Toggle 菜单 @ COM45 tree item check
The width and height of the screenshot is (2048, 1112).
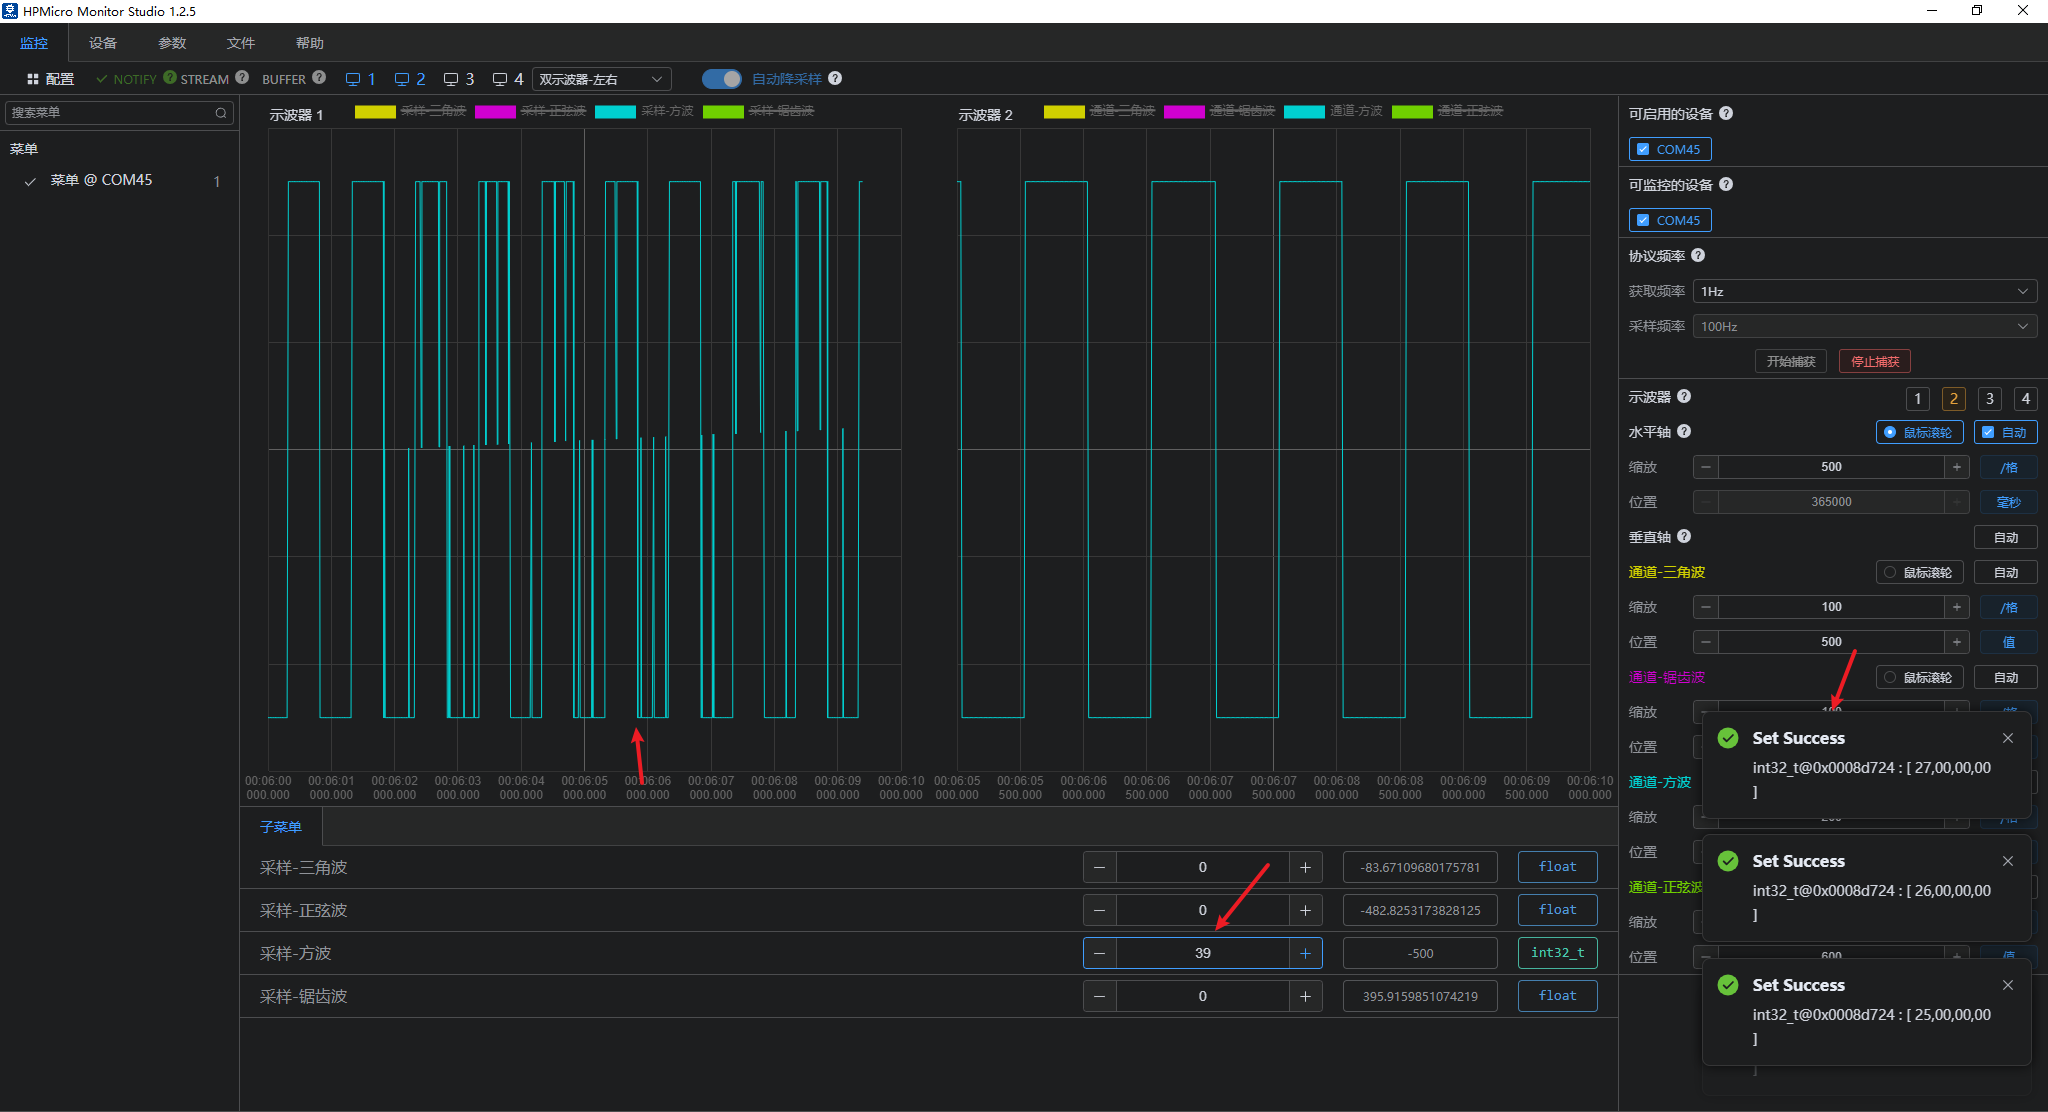(30, 181)
